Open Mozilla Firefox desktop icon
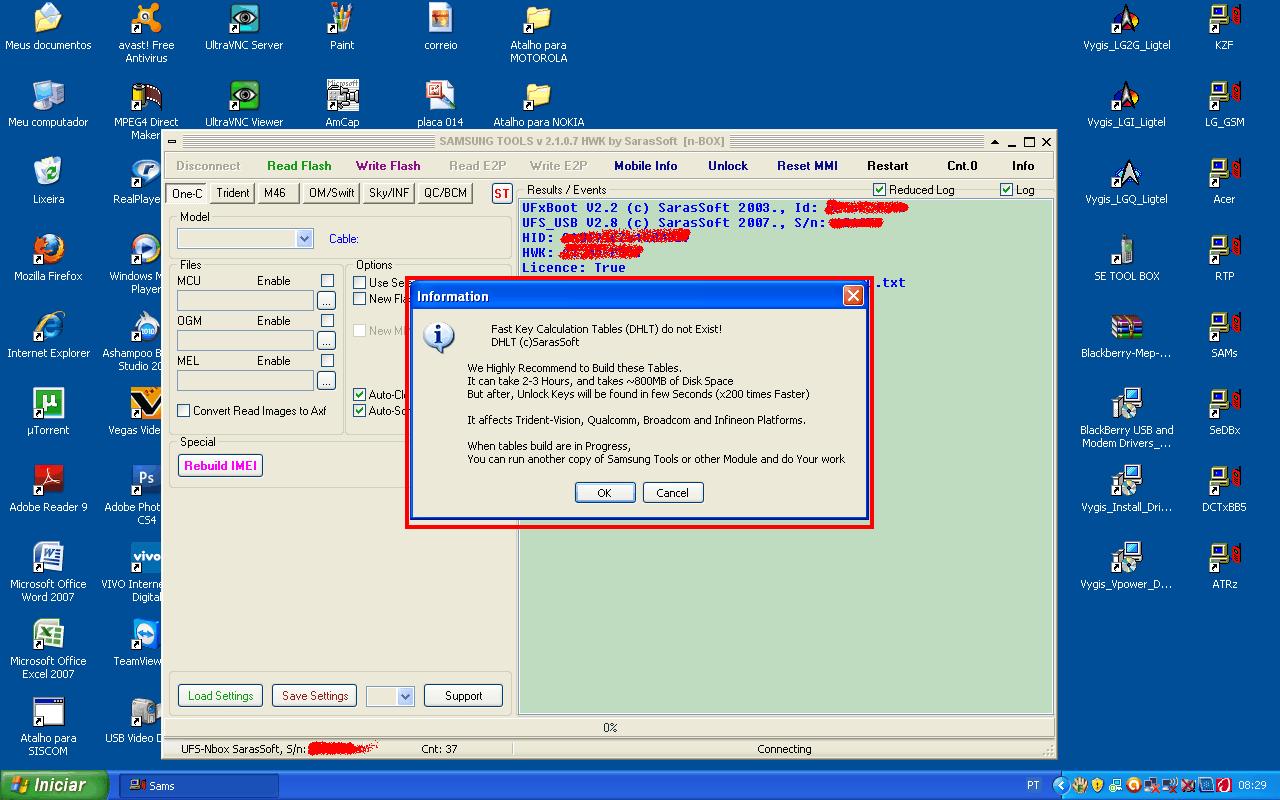1280x800 pixels. [48, 258]
